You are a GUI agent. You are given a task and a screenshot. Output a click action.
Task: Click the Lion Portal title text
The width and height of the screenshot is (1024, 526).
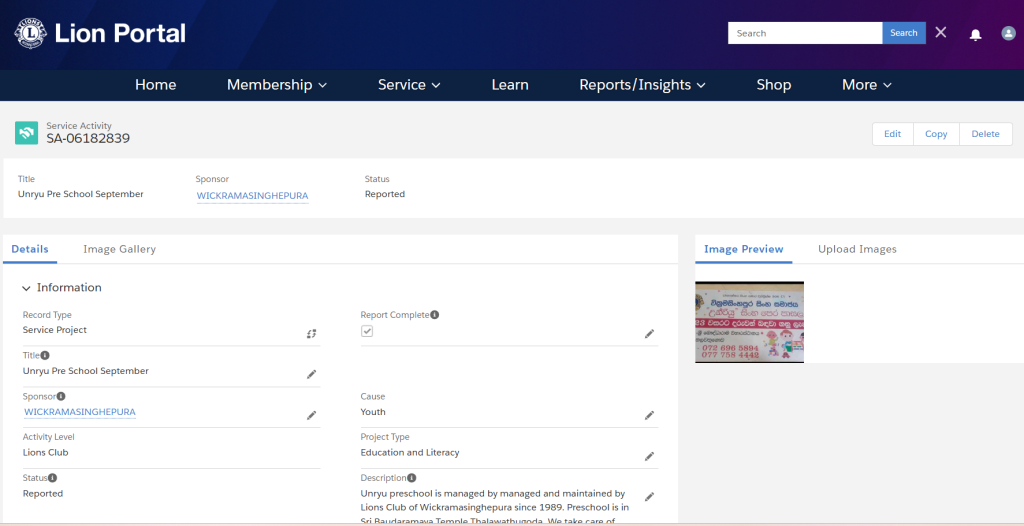pos(120,33)
